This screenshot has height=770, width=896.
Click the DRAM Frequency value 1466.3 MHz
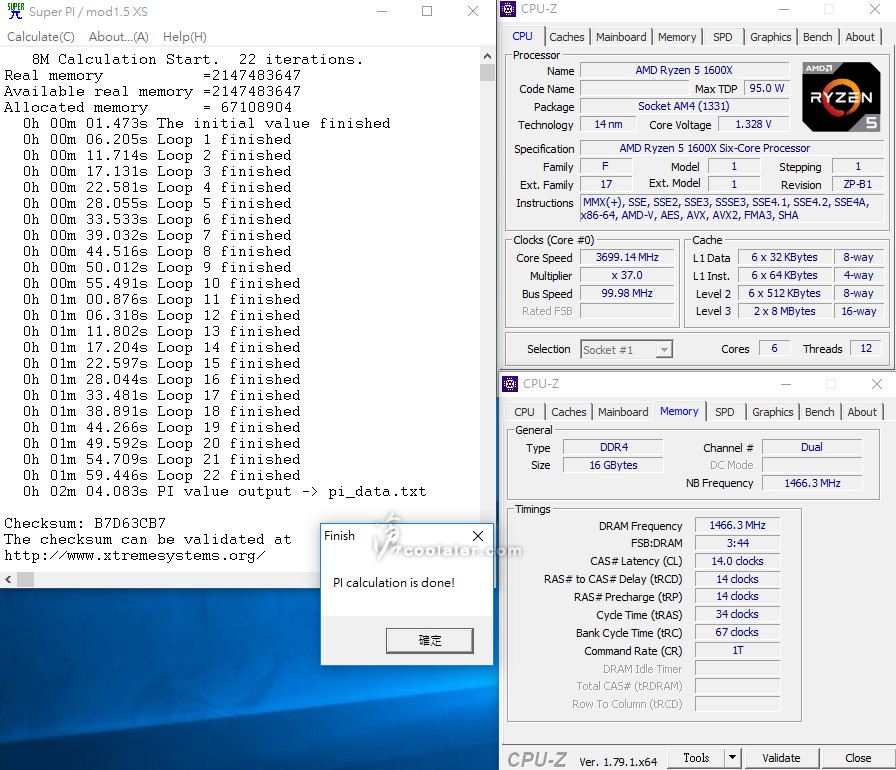(x=737, y=526)
